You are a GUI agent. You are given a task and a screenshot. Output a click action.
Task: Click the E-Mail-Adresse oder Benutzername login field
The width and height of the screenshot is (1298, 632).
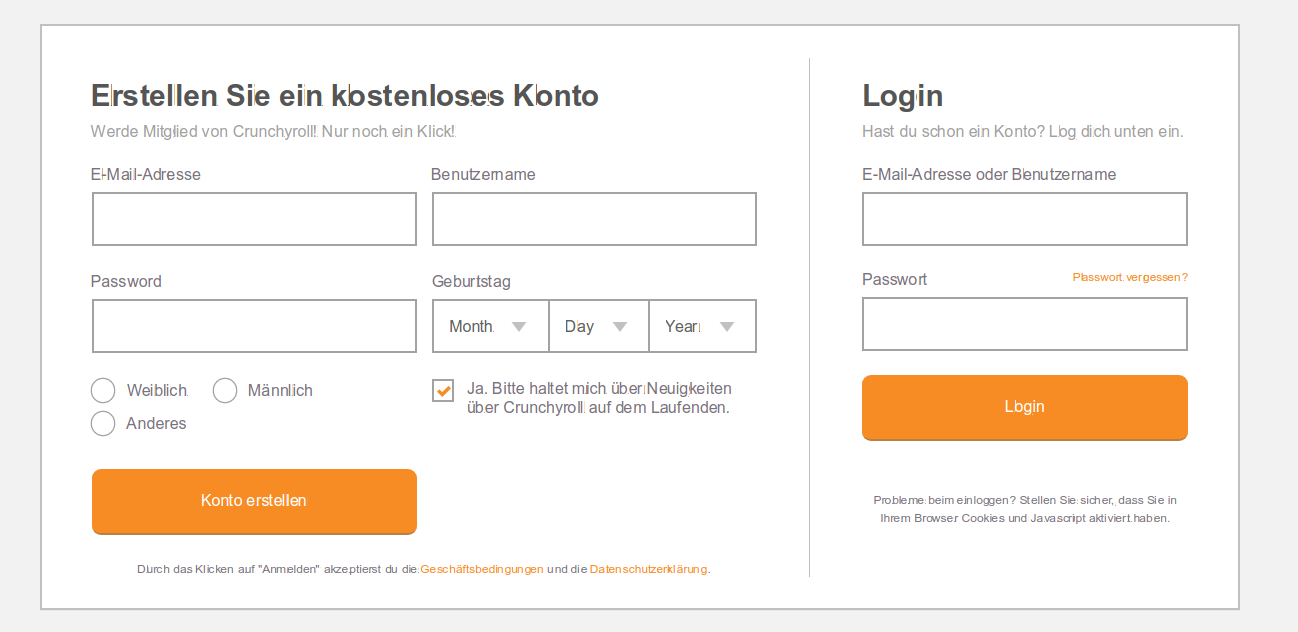(1025, 219)
